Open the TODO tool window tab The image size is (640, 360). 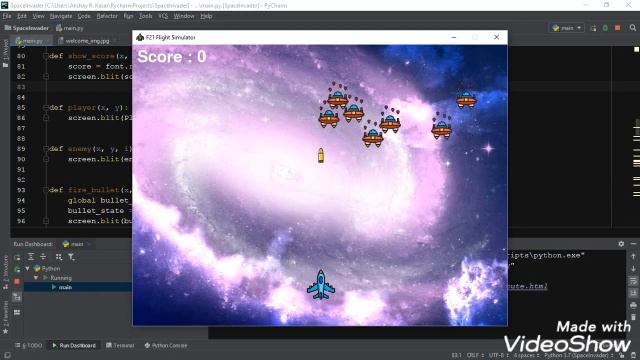pos(29,346)
